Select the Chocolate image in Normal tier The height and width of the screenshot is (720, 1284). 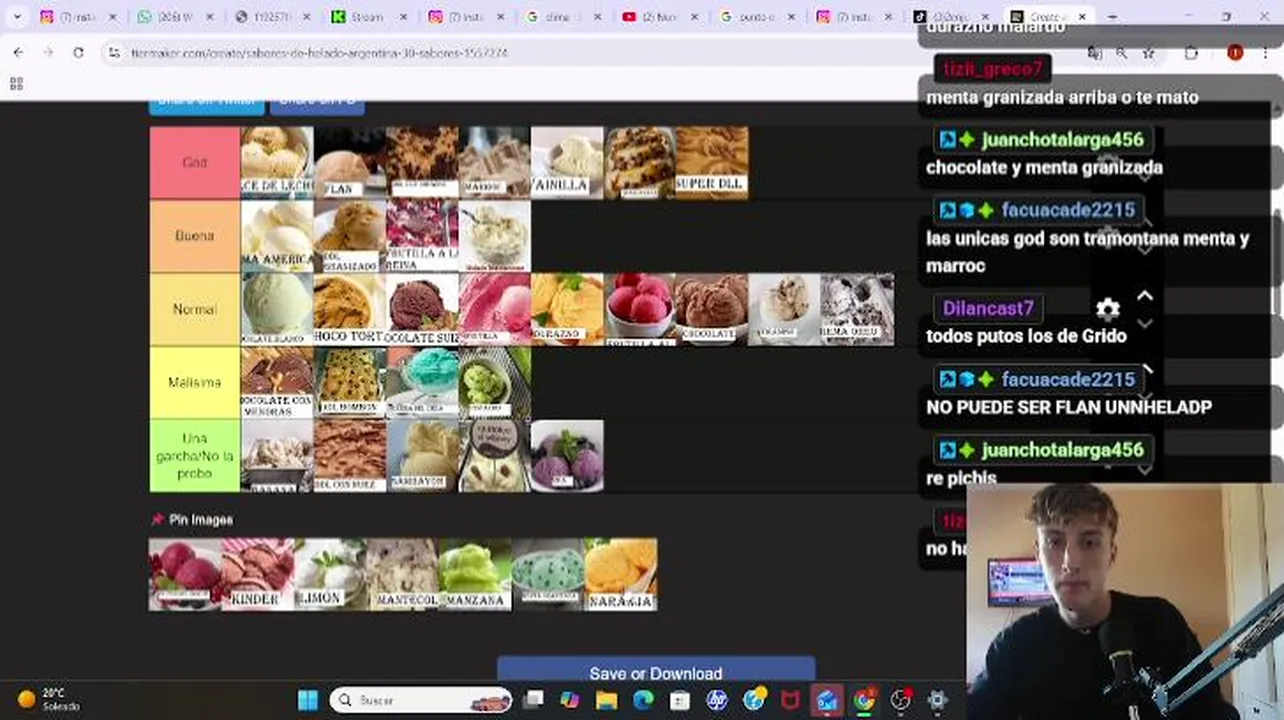tap(712, 309)
